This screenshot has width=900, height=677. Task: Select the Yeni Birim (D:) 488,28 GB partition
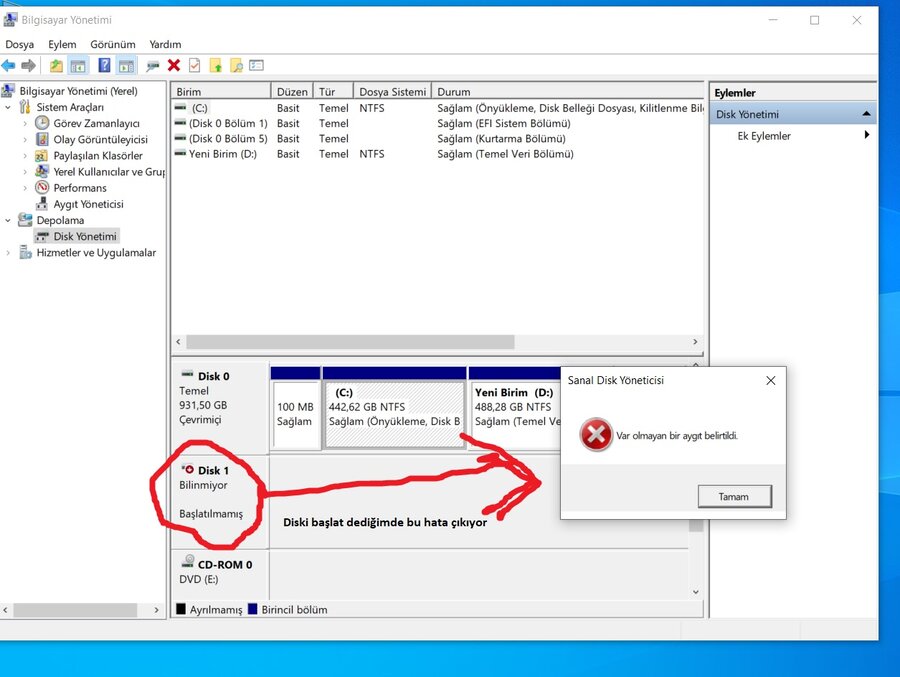click(514, 408)
